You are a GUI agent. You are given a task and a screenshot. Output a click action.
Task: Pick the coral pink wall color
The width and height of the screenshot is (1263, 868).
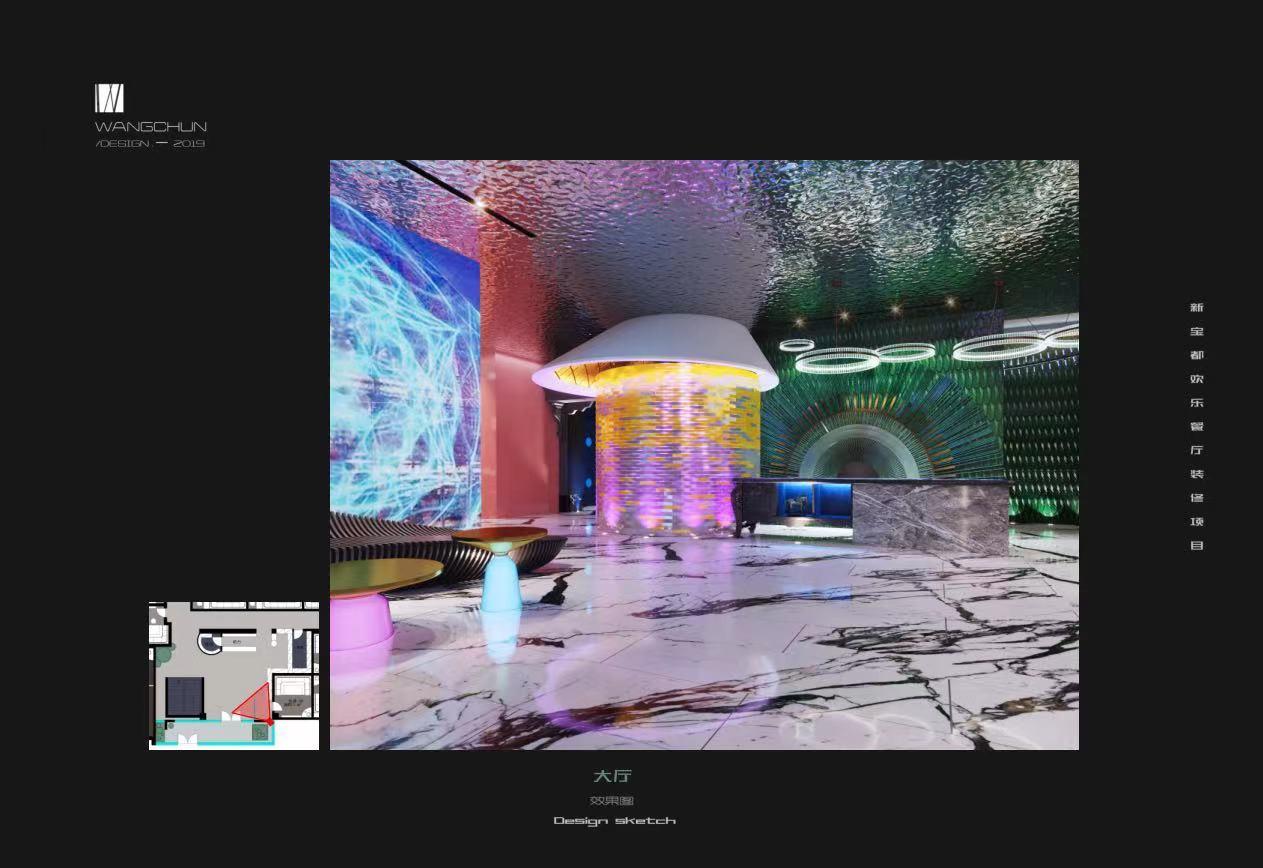(515, 400)
